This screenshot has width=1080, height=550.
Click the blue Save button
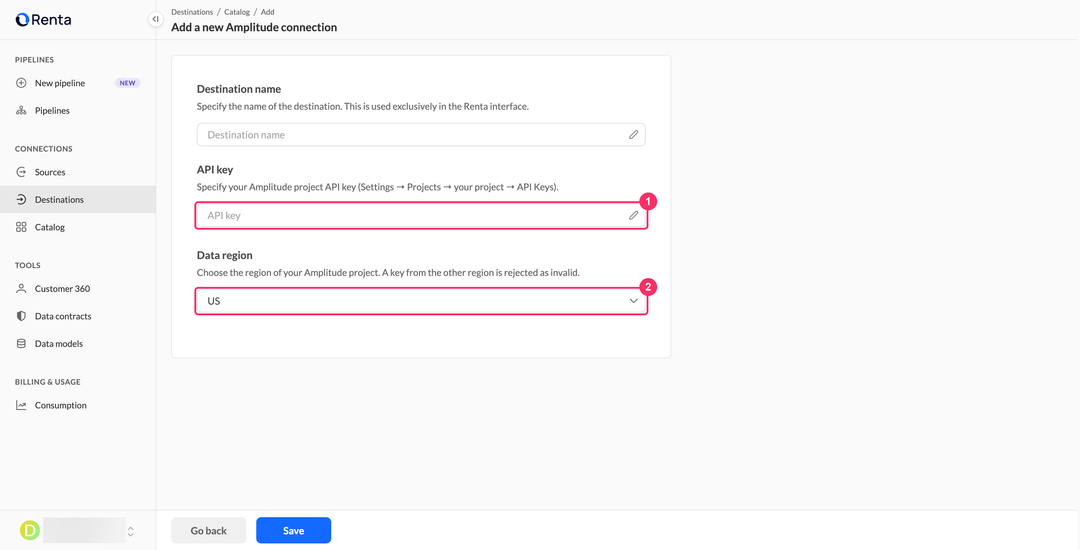(x=293, y=531)
